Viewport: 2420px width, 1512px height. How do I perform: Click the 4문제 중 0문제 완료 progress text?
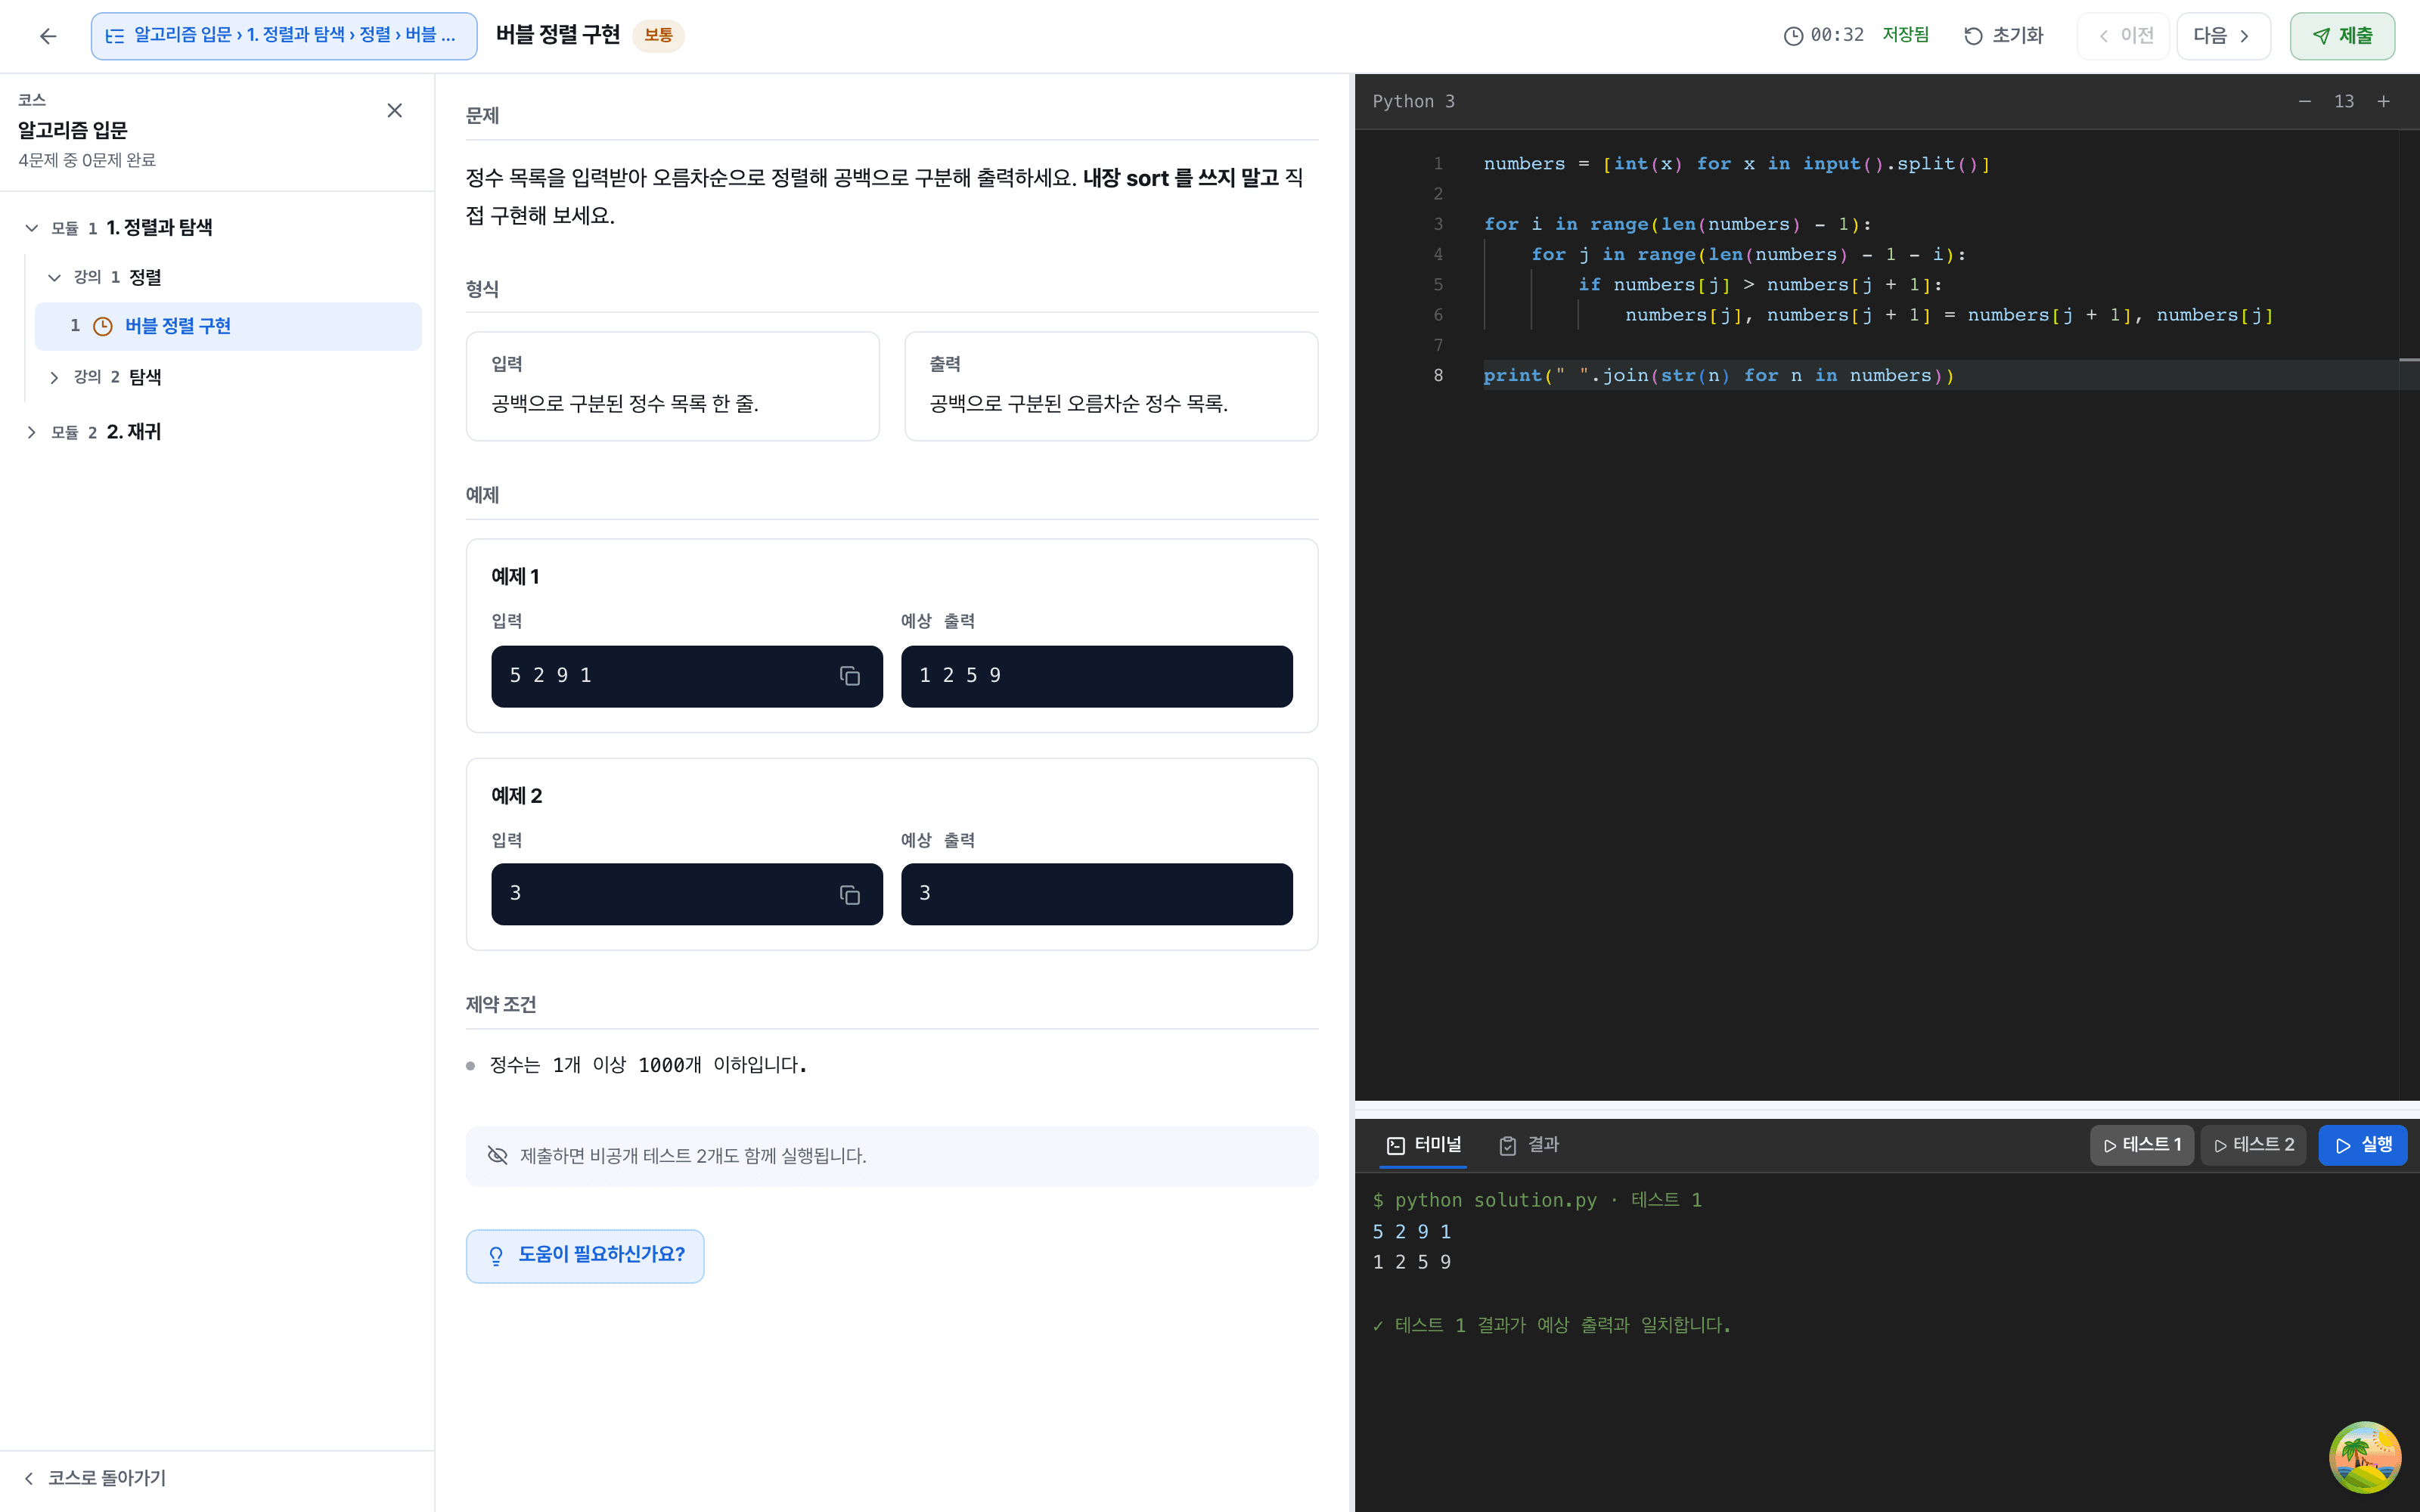[87, 160]
